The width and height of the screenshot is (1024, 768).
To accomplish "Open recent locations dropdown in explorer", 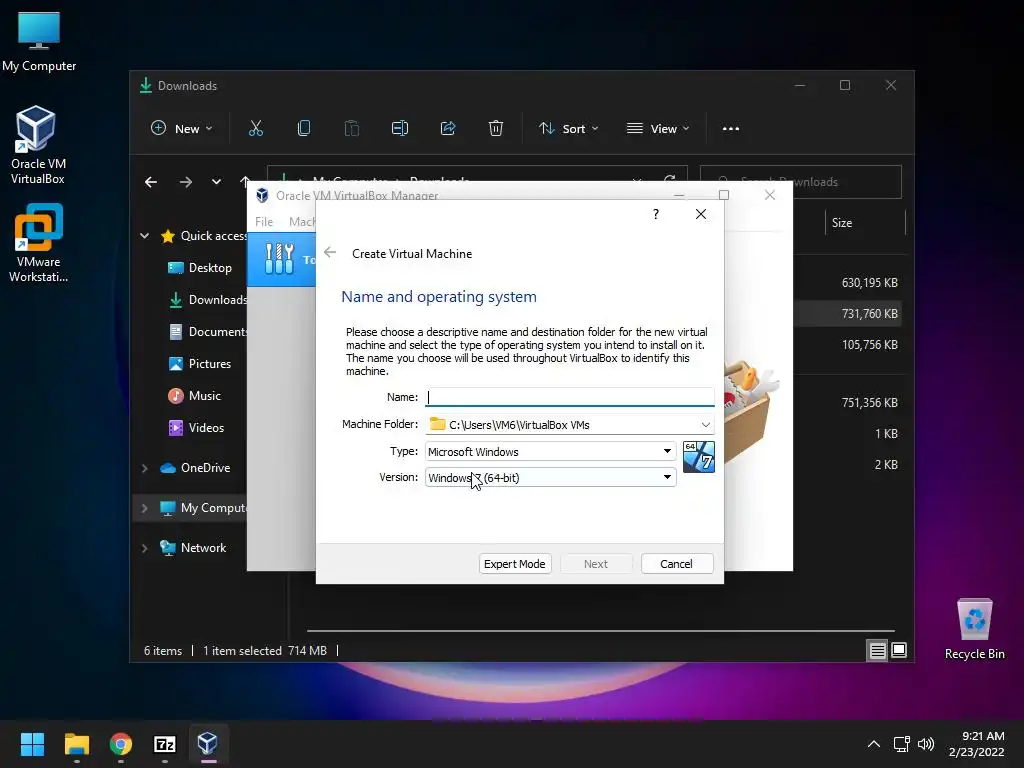I will (x=216, y=182).
